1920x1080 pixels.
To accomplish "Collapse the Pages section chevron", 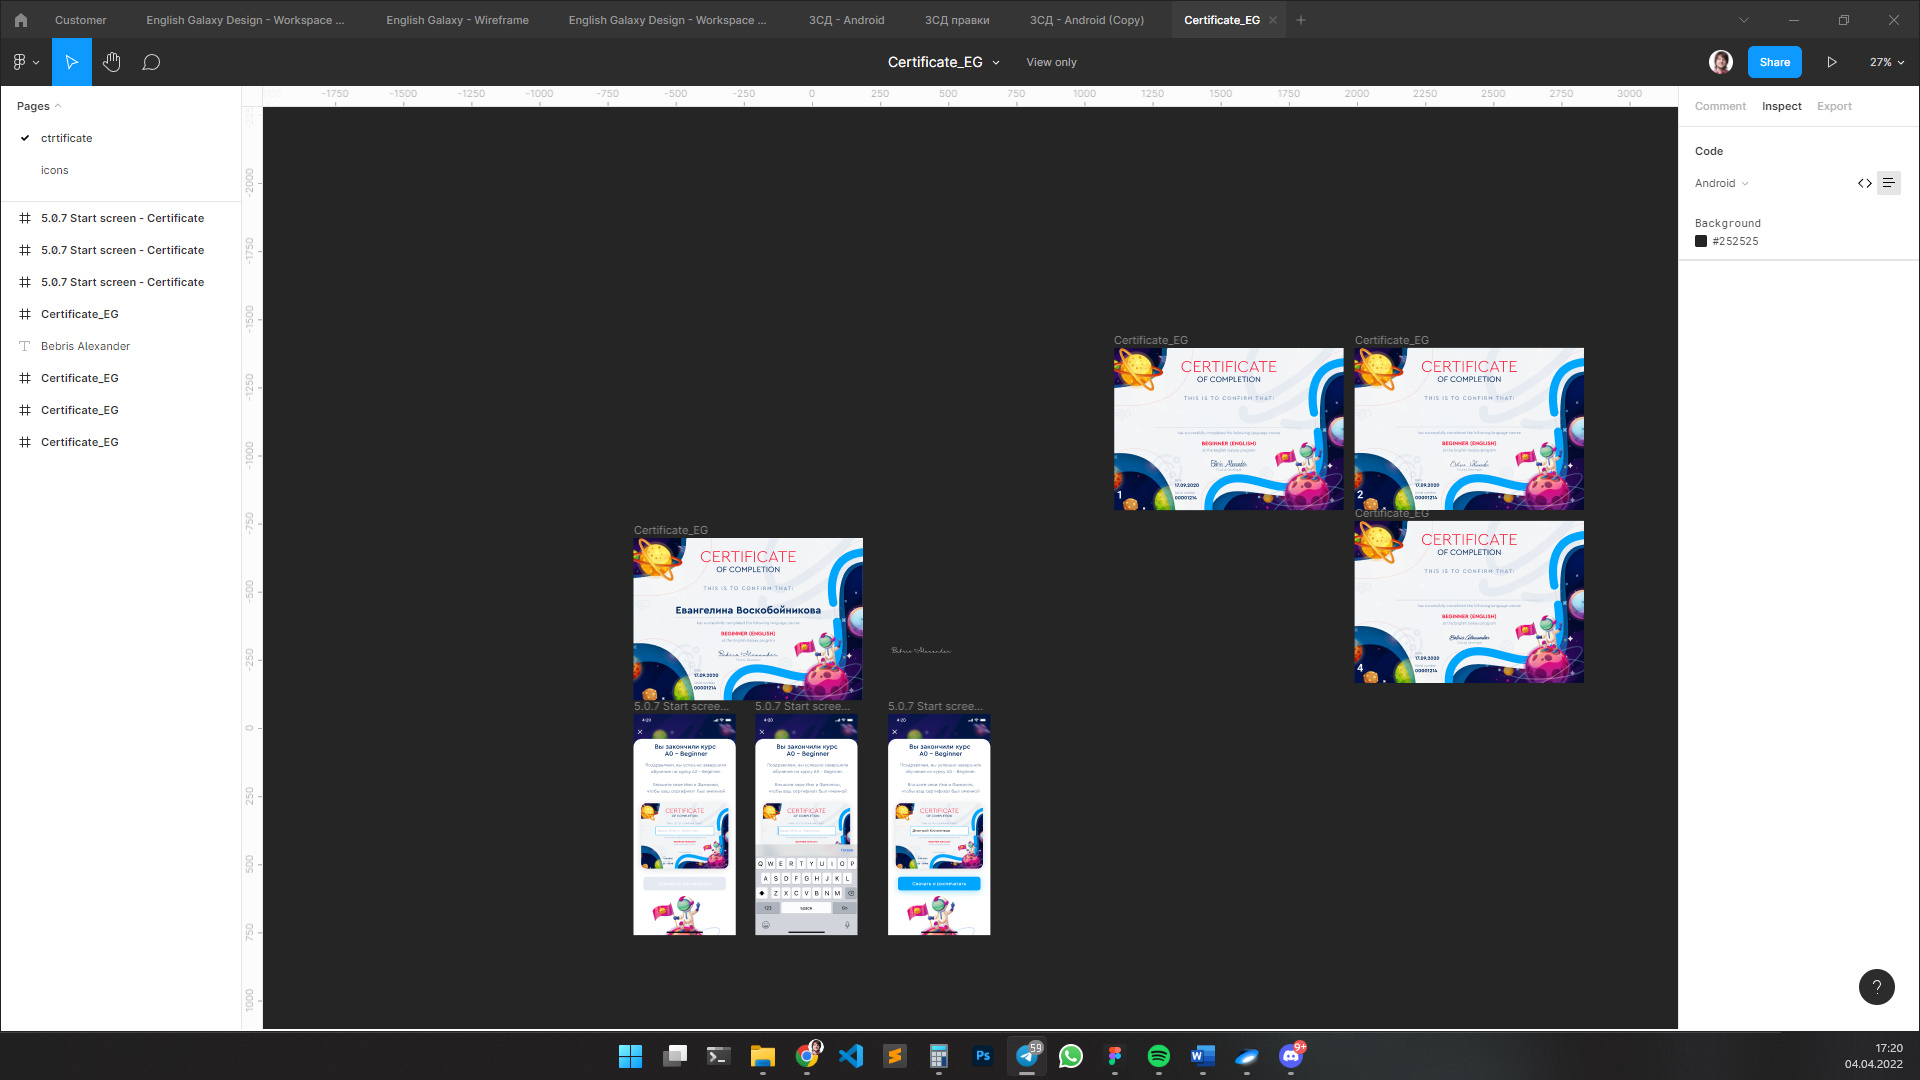I will click(58, 106).
